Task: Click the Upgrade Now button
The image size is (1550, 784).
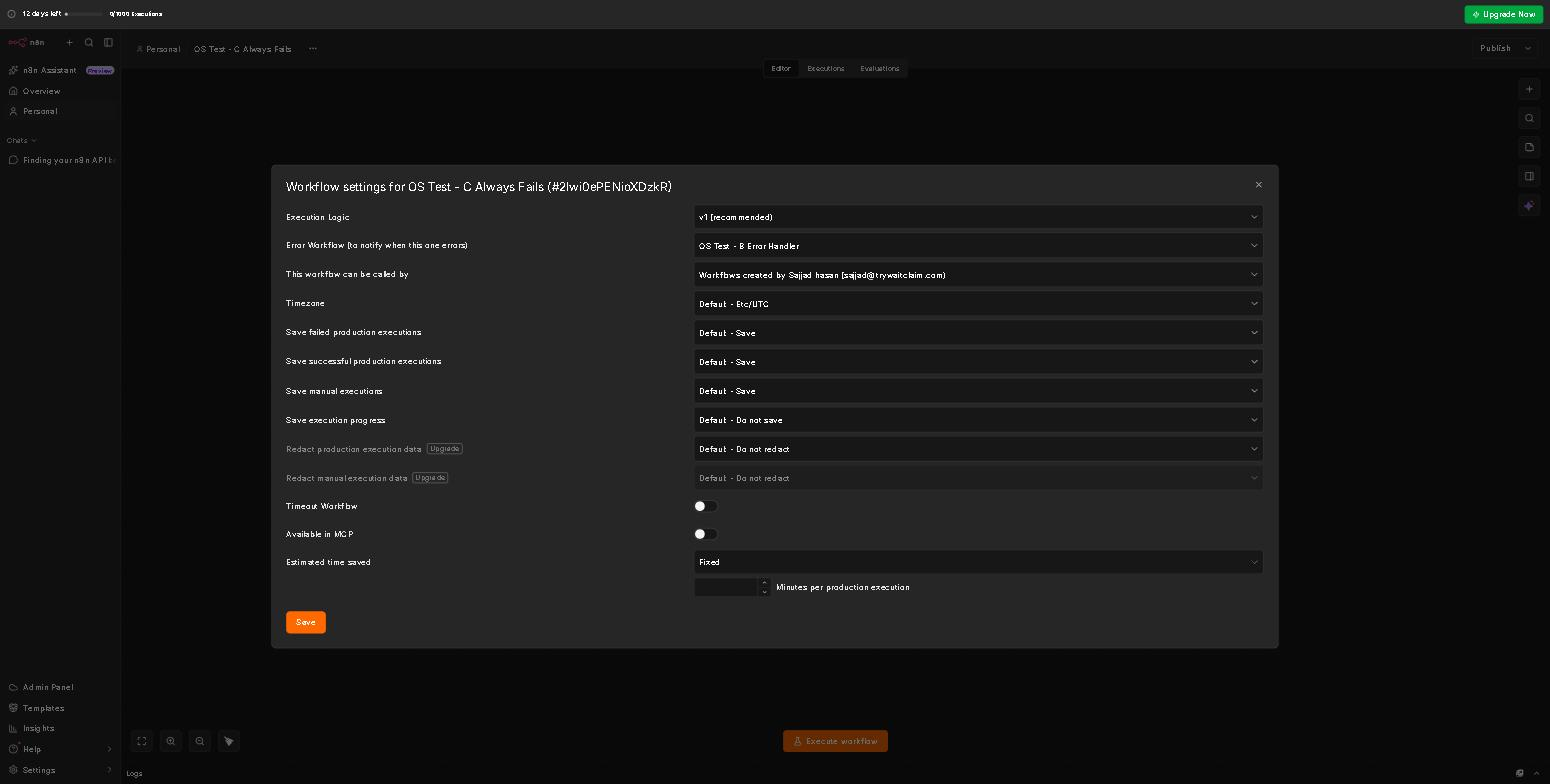Action: point(1503,14)
